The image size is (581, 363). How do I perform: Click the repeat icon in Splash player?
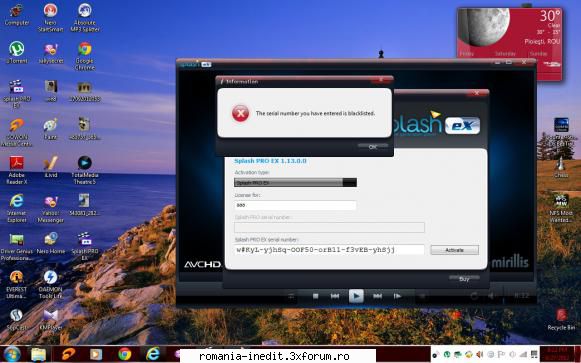(474, 296)
